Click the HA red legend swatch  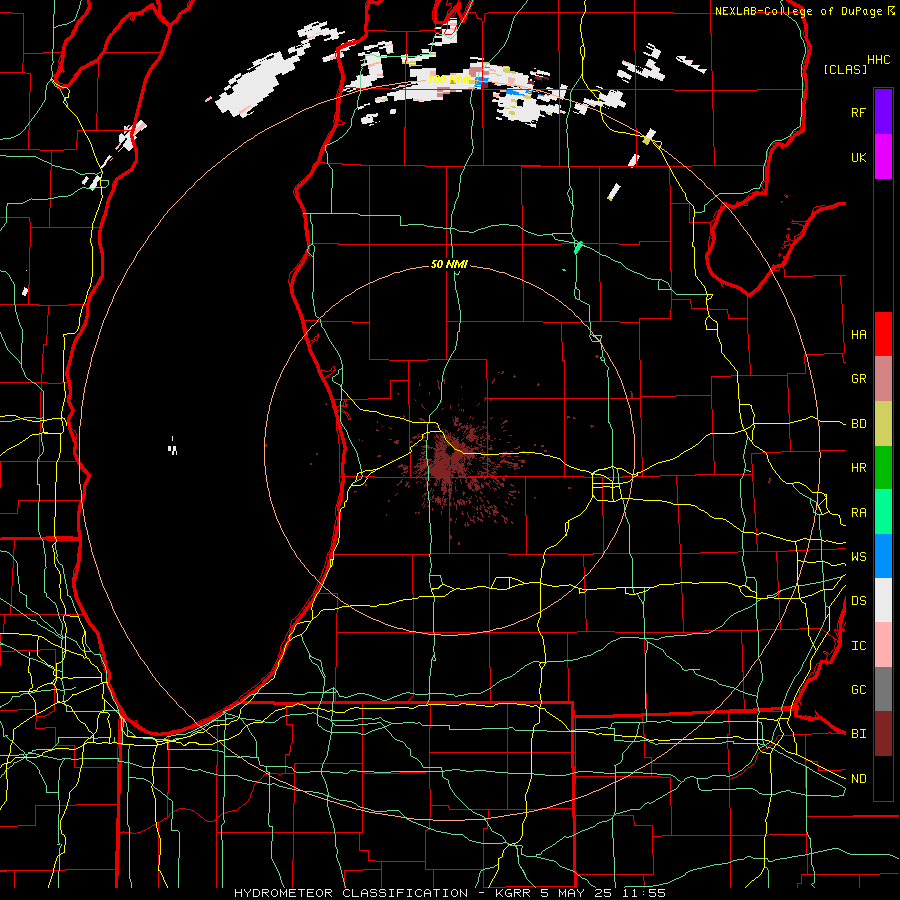click(883, 334)
